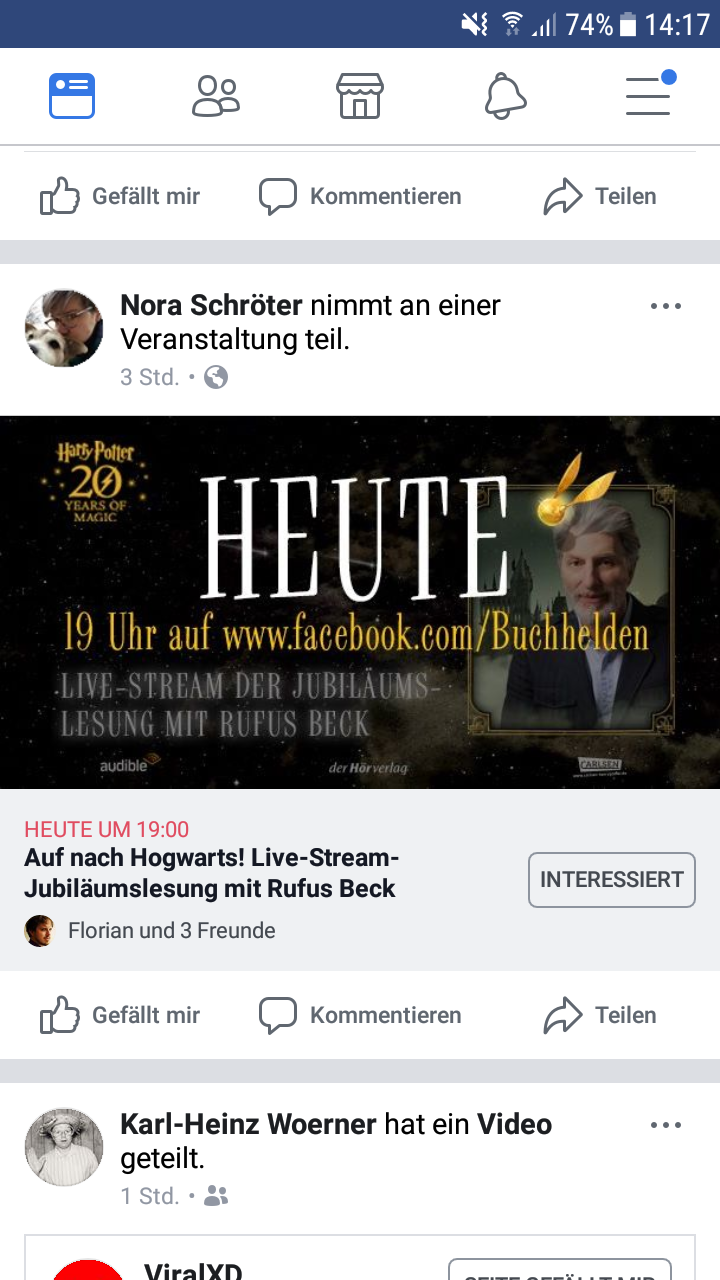Expand options menu on Nora Schröter's post
Image resolution: width=720 pixels, height=1280 pixels.
(x=666, y=306)
